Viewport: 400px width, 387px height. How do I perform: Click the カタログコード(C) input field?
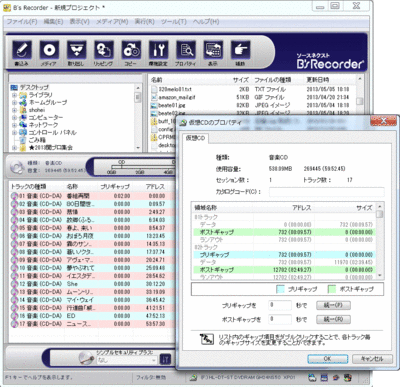(326, 192)
